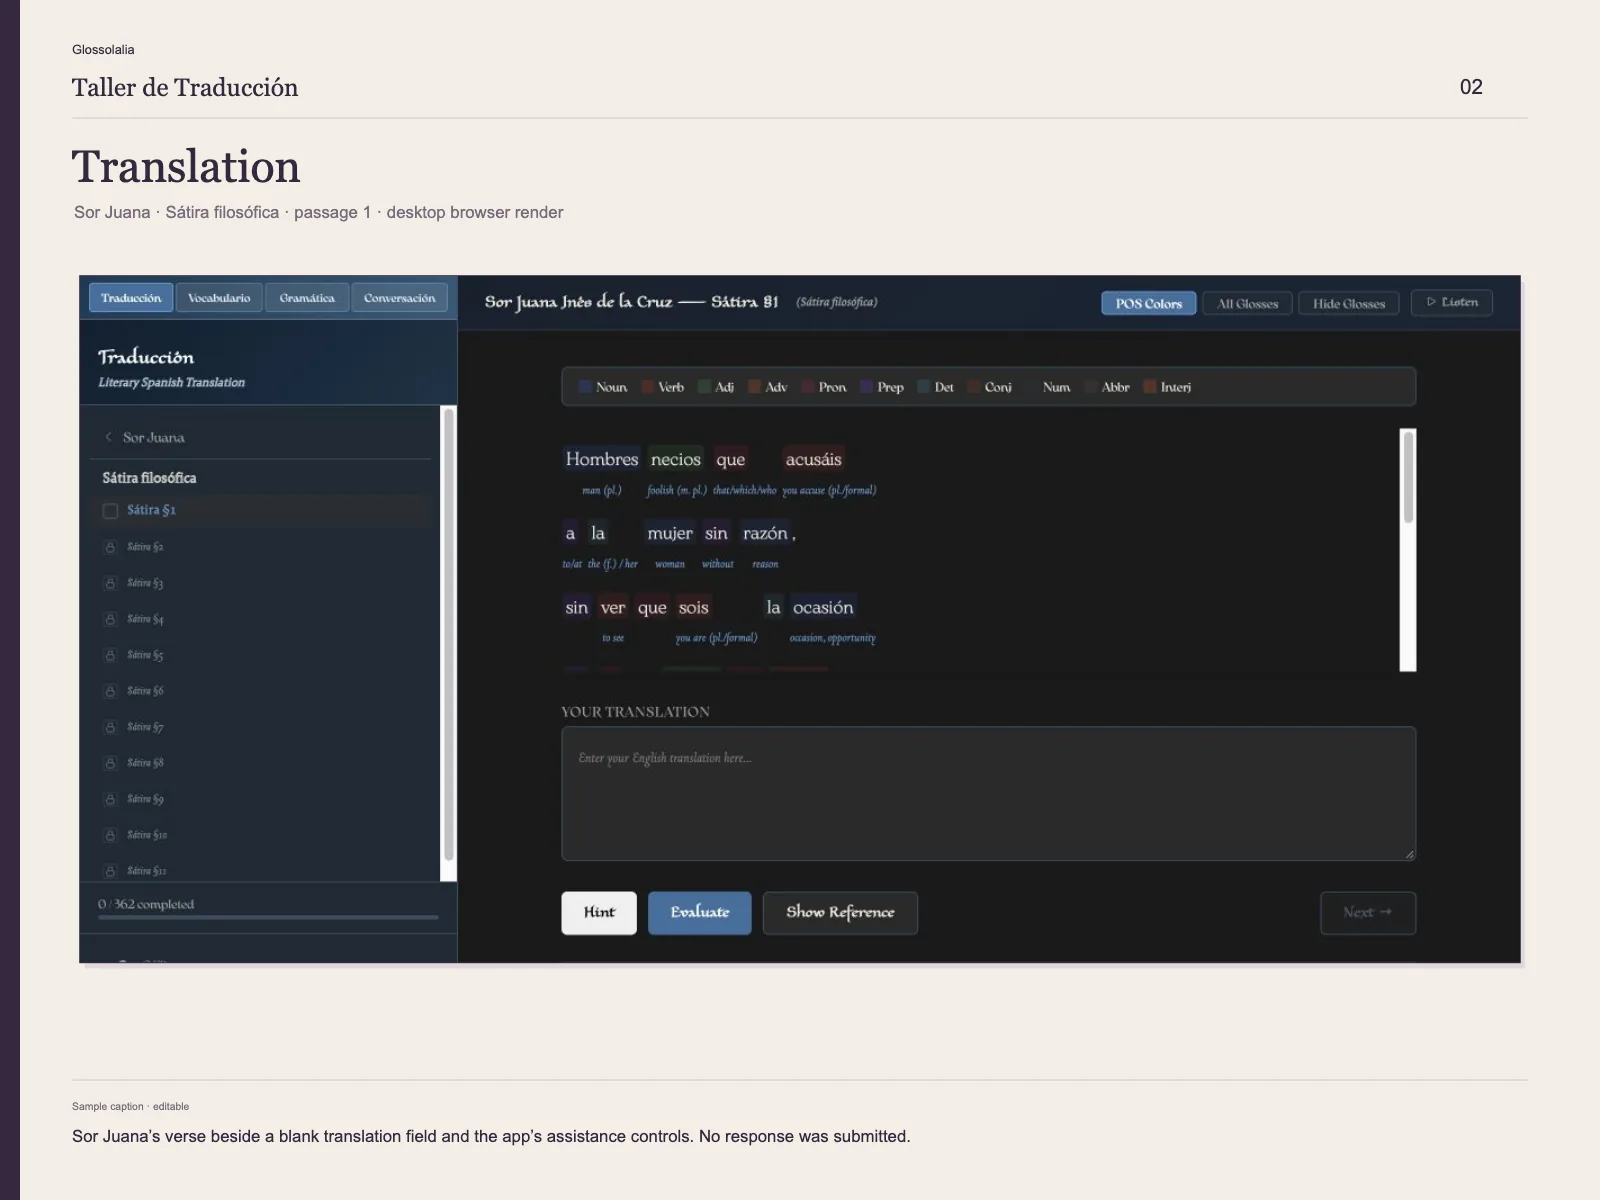Image resolution: width=1600 pixels, height=1200 pixels.
Task: Click the Evaluate button
Action: [700, 913]
